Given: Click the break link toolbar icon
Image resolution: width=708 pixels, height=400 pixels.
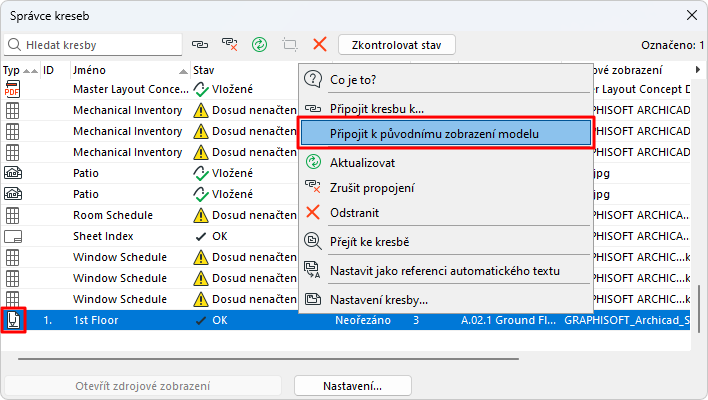Looking at the screenshot, I should [230, 45].
